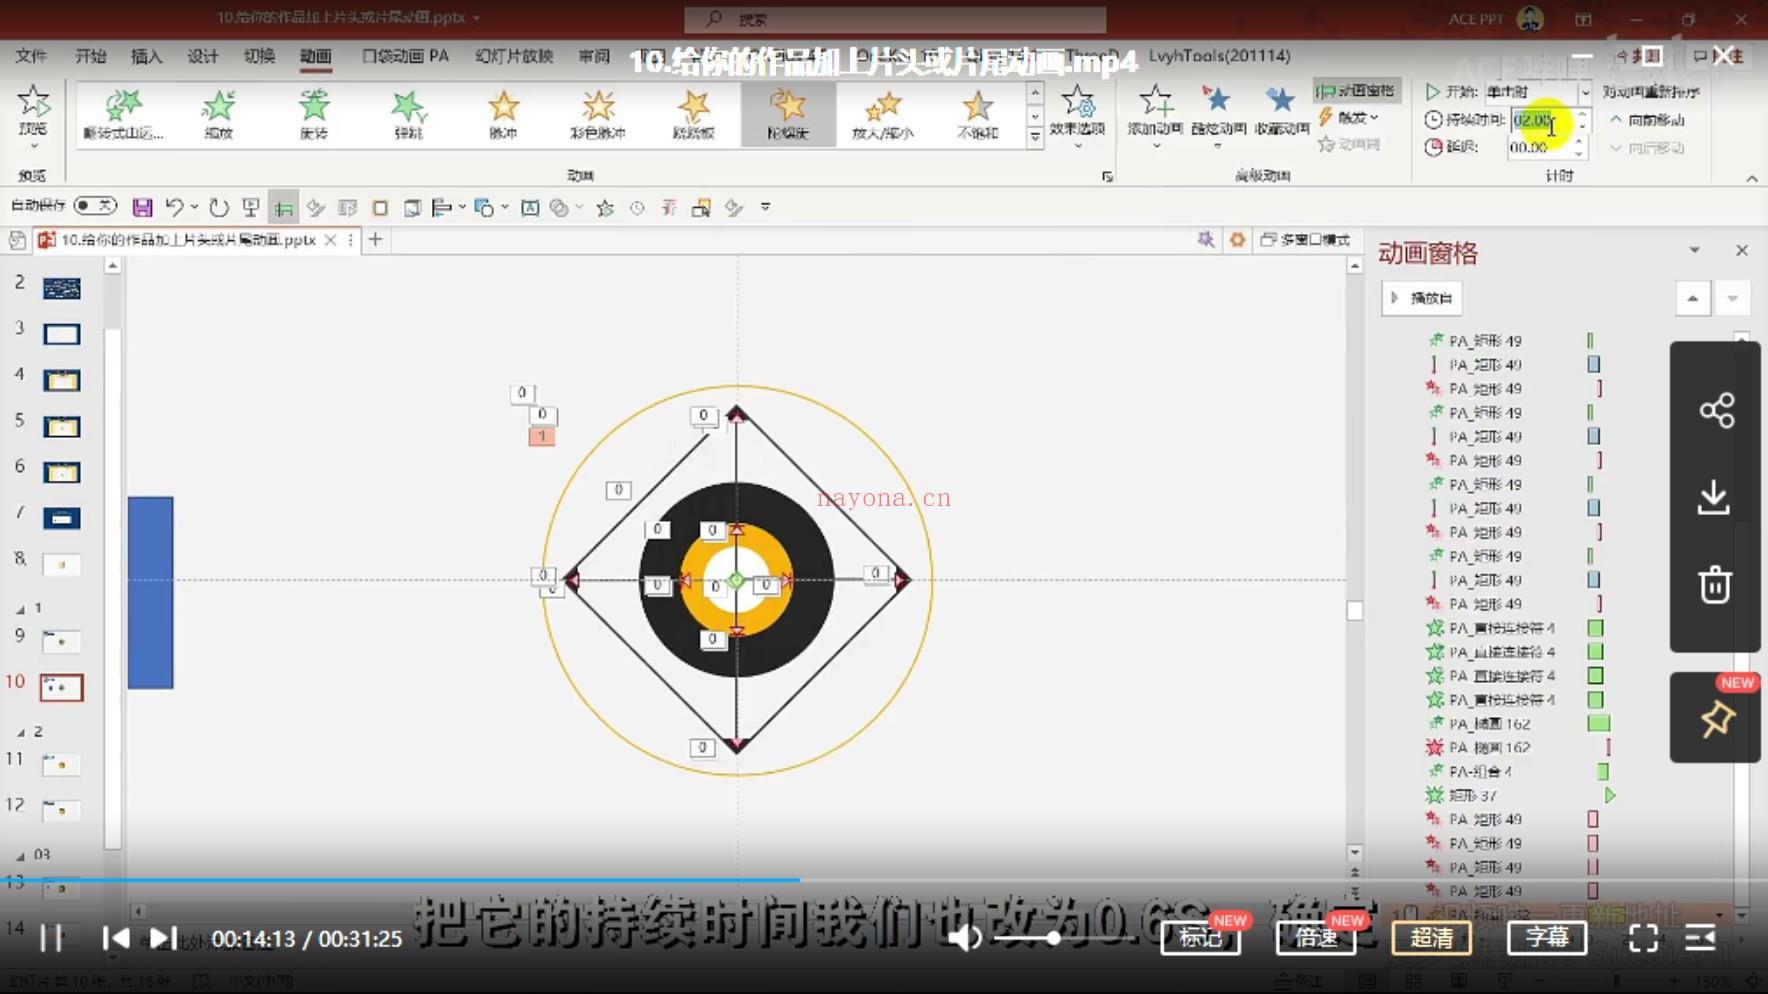Apply the 旋转 animation effect

tap(314, 114)
